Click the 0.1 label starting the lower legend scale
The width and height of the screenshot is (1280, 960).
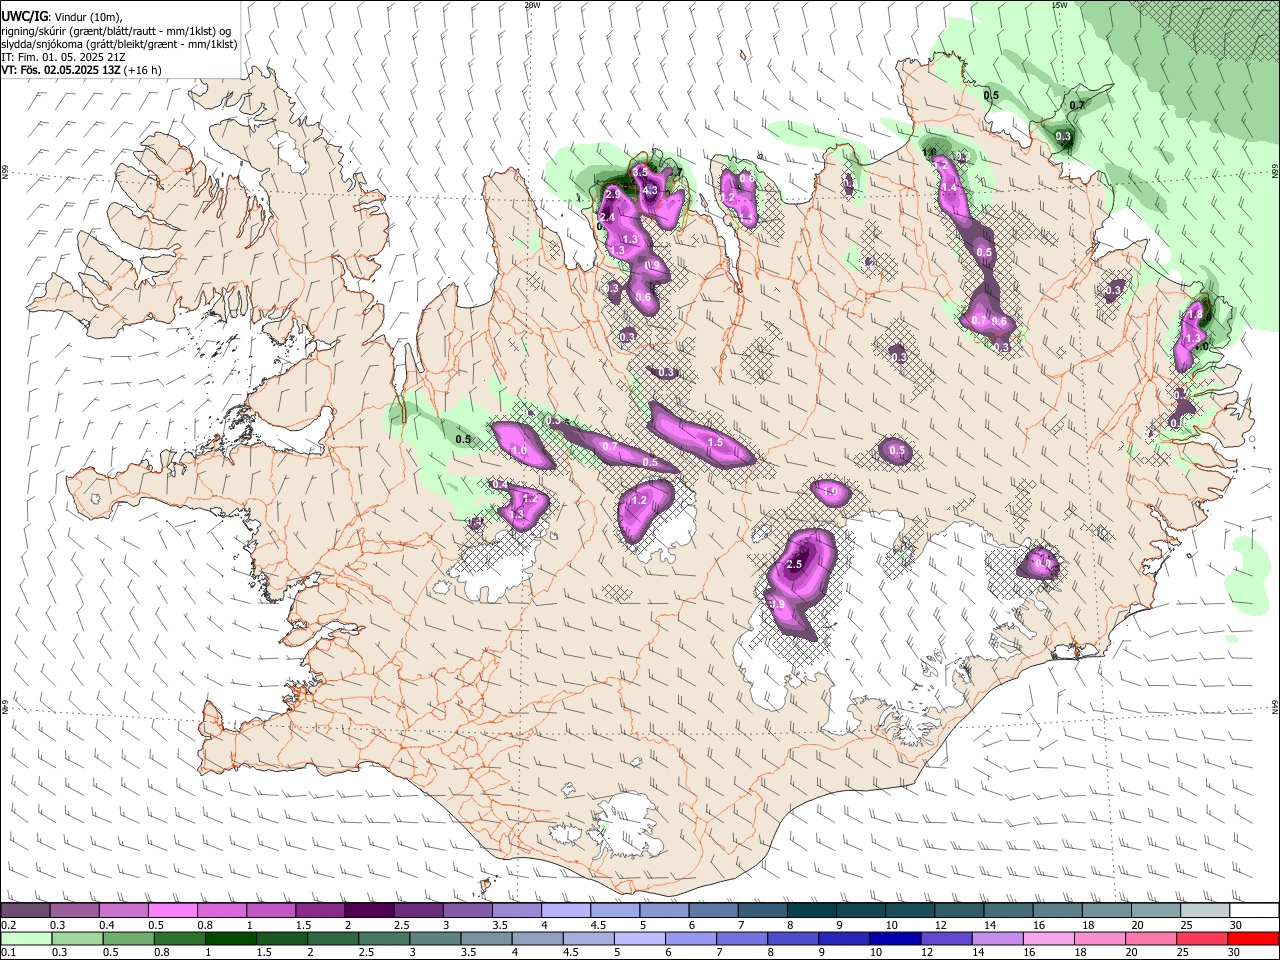pyautogui.click(x=9, y=952)
